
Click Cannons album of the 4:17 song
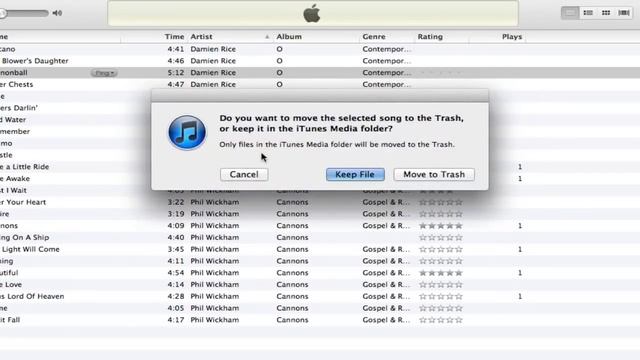coord(292,320)
